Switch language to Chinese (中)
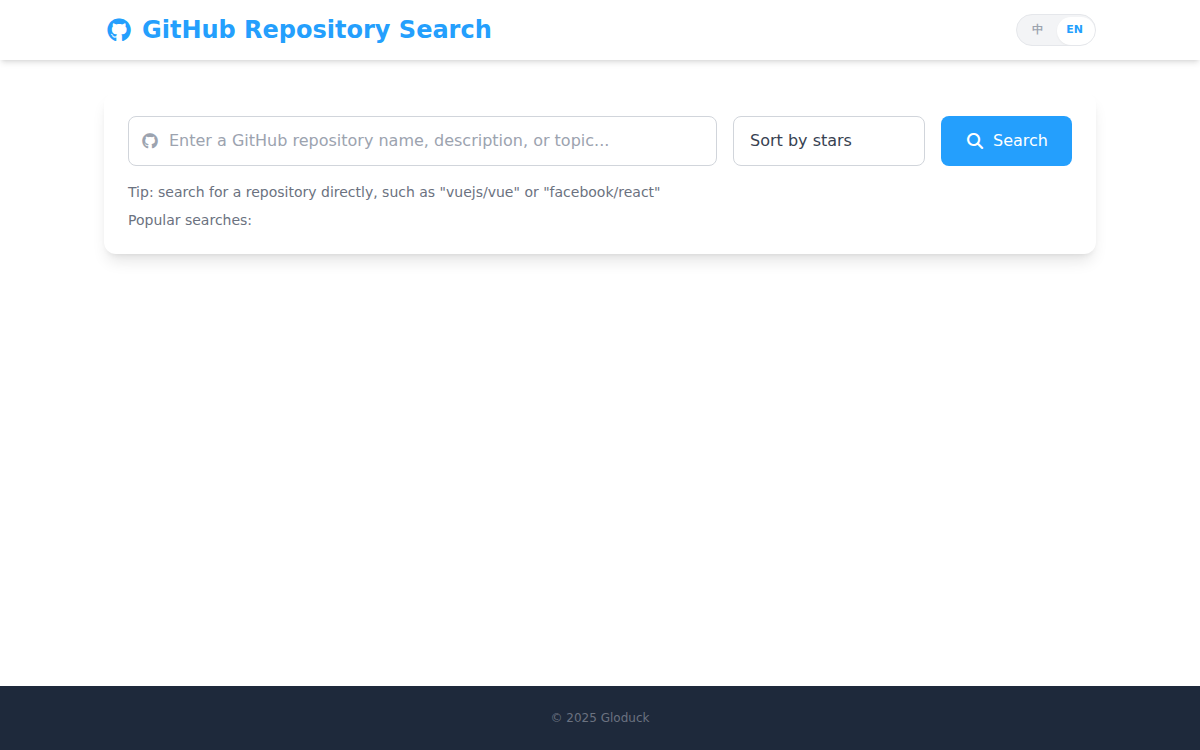The width and height of the screenshot is (1200, 750). tap(1038, 30)
